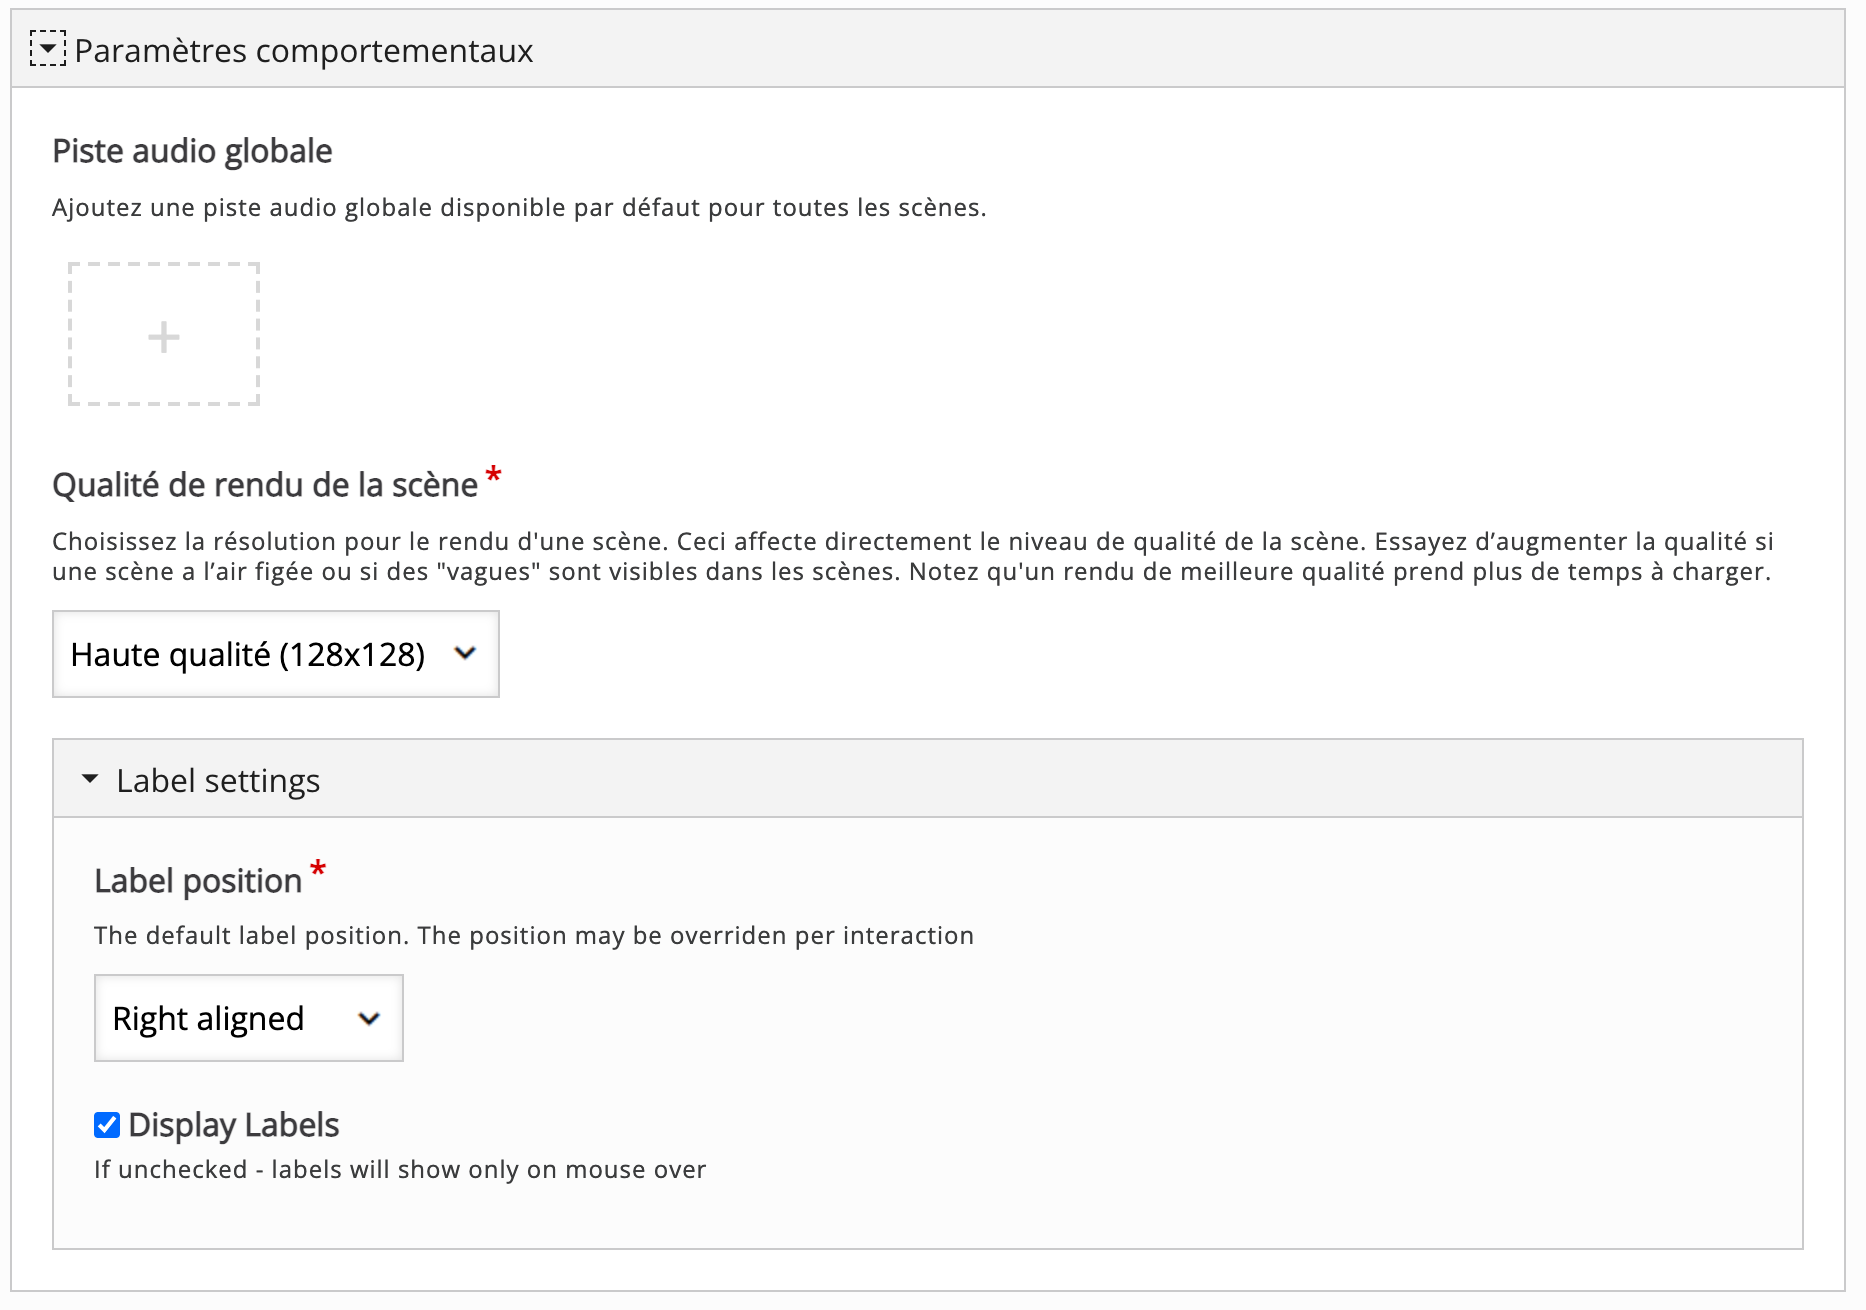Collapse Paramètres comportementaux using its arrow icon
1866x1310 pixels.
coord(47,49)
